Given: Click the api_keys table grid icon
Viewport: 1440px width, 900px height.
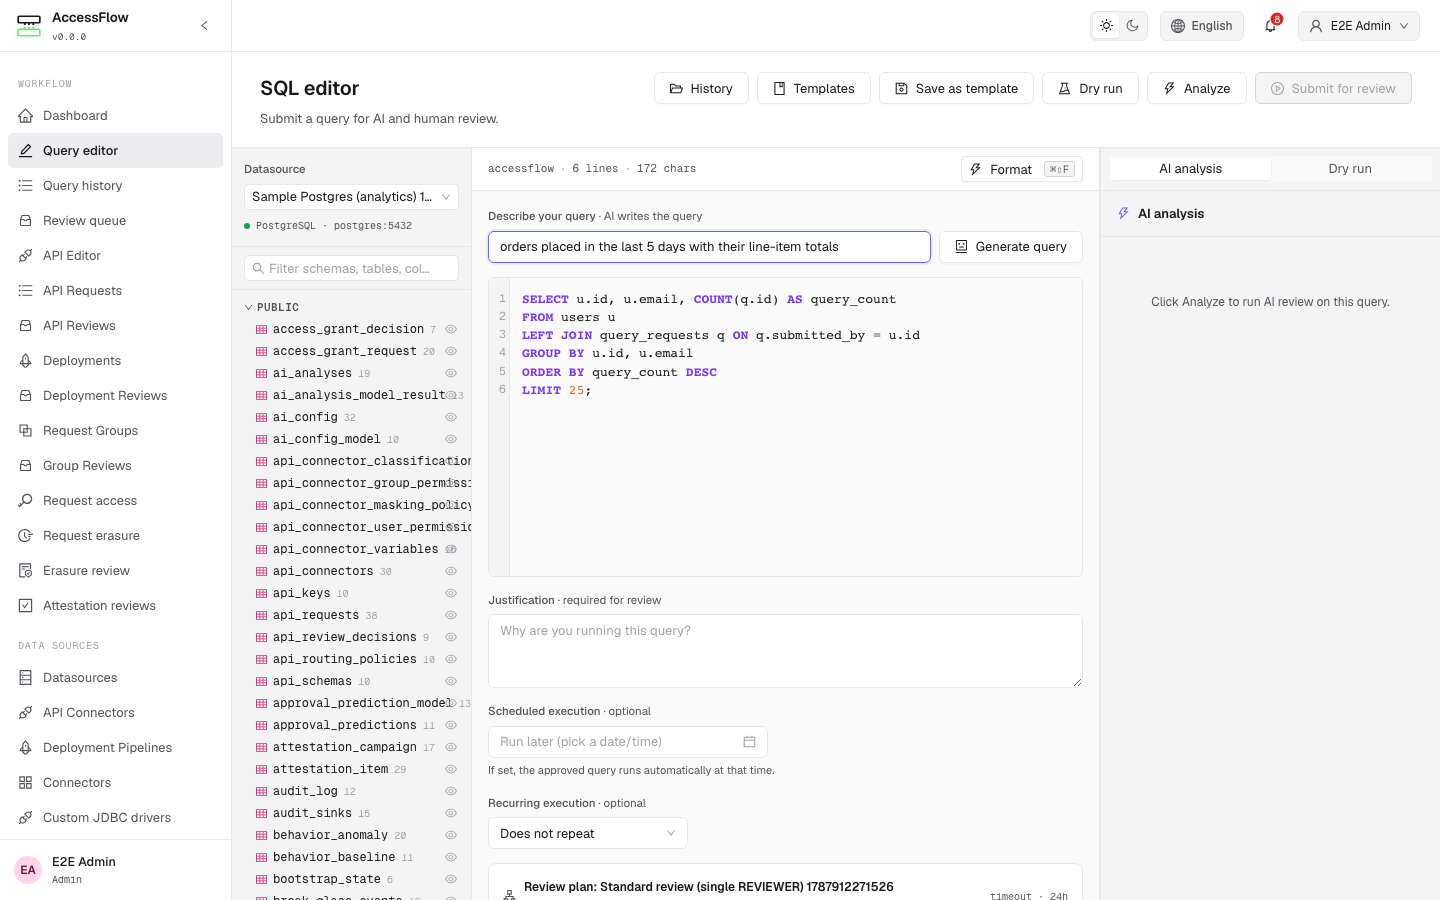Looking at the screenshot, I should (261, 593).
